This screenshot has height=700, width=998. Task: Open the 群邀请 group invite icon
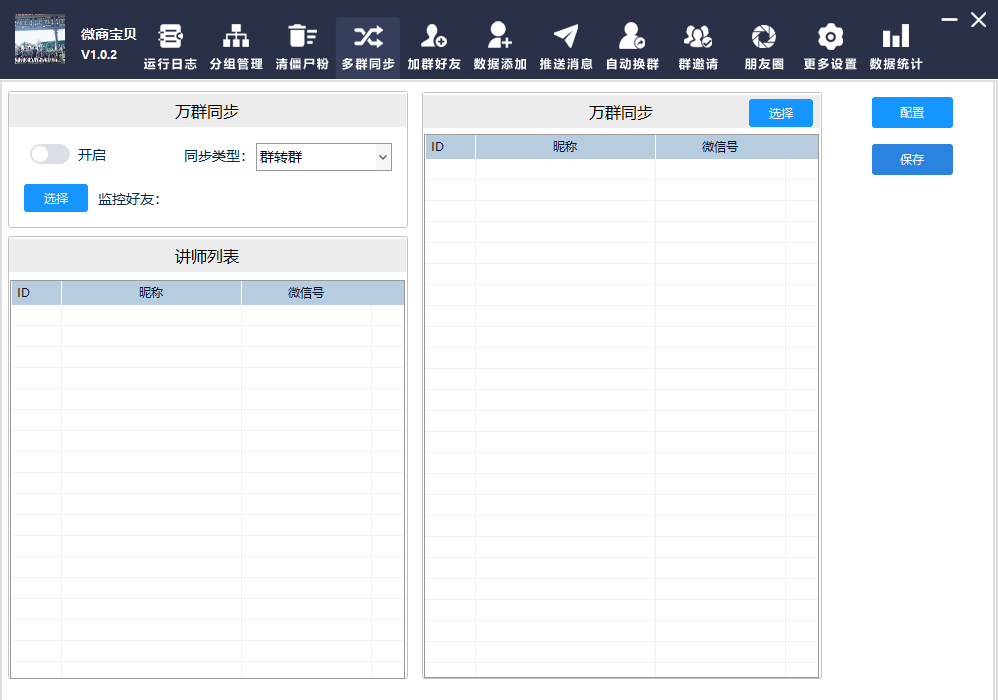tap(697, 37)
